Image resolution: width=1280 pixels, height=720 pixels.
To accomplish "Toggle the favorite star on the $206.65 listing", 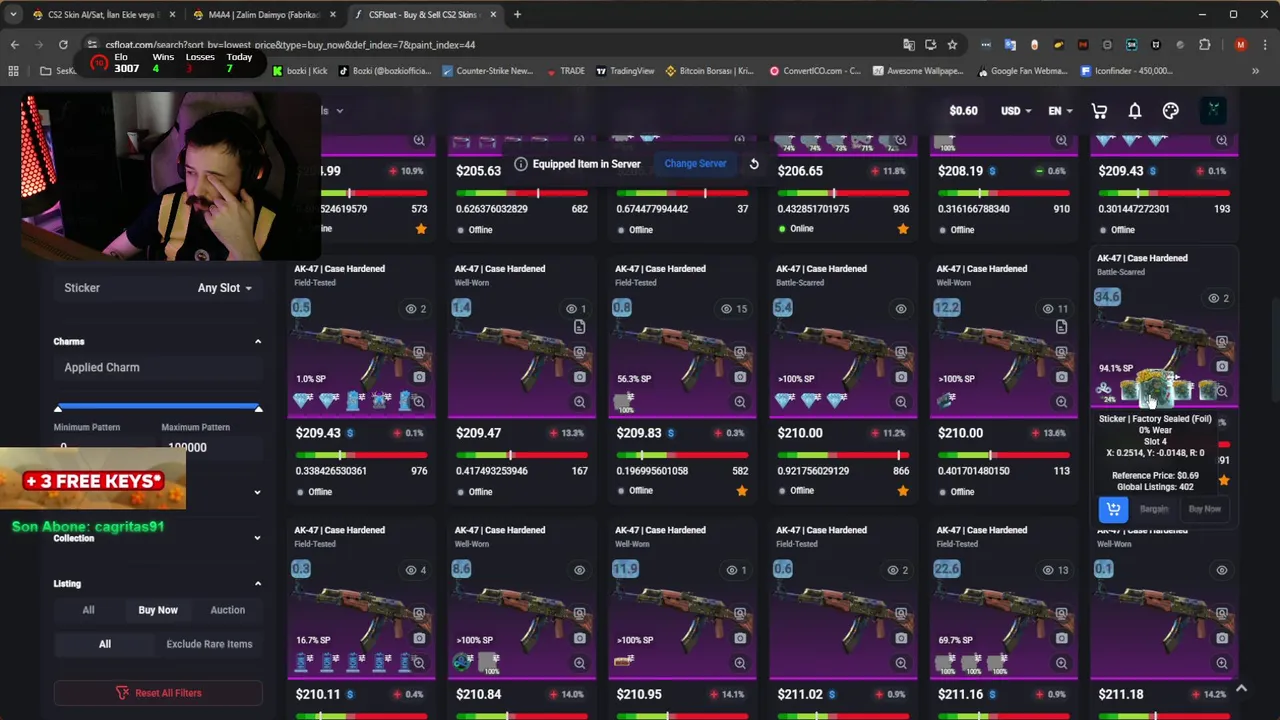I will coord(902,229).
